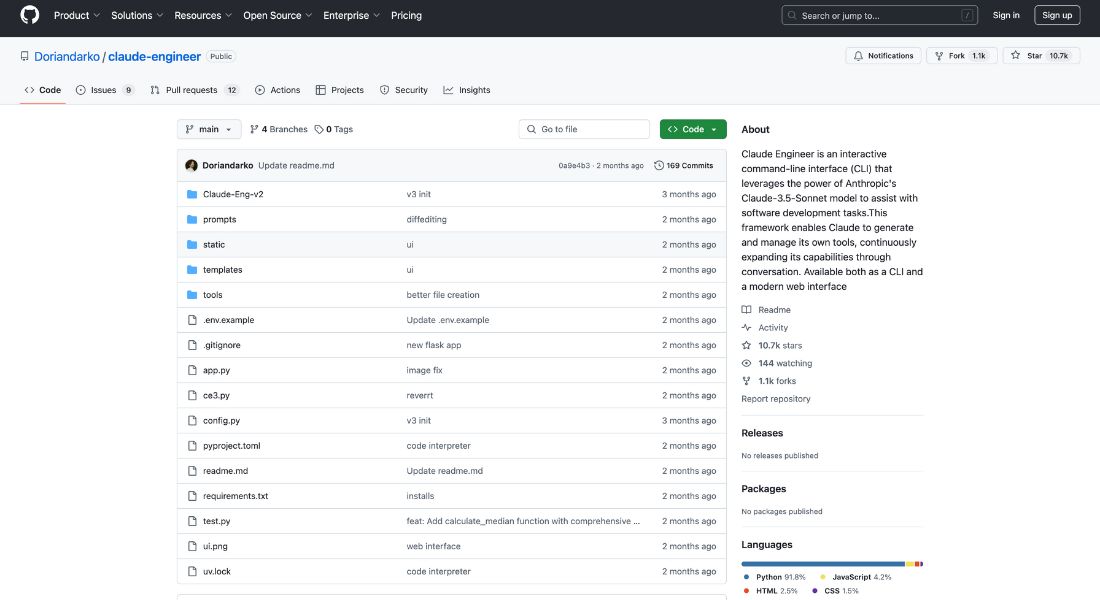Expand the Product menu chevron
Image resolution: width=1100 pixels, height=600 pixels.
[95, 15]
